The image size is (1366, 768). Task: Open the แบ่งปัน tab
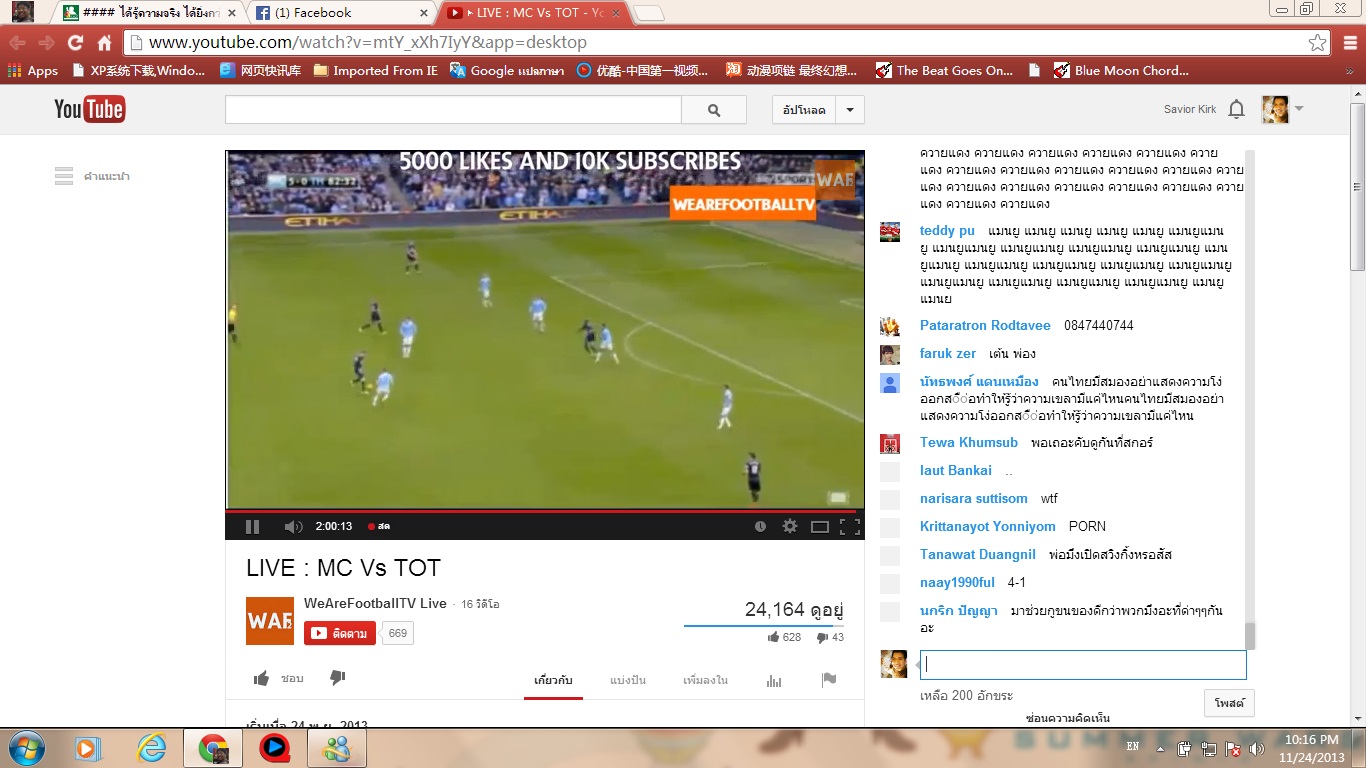628,680
